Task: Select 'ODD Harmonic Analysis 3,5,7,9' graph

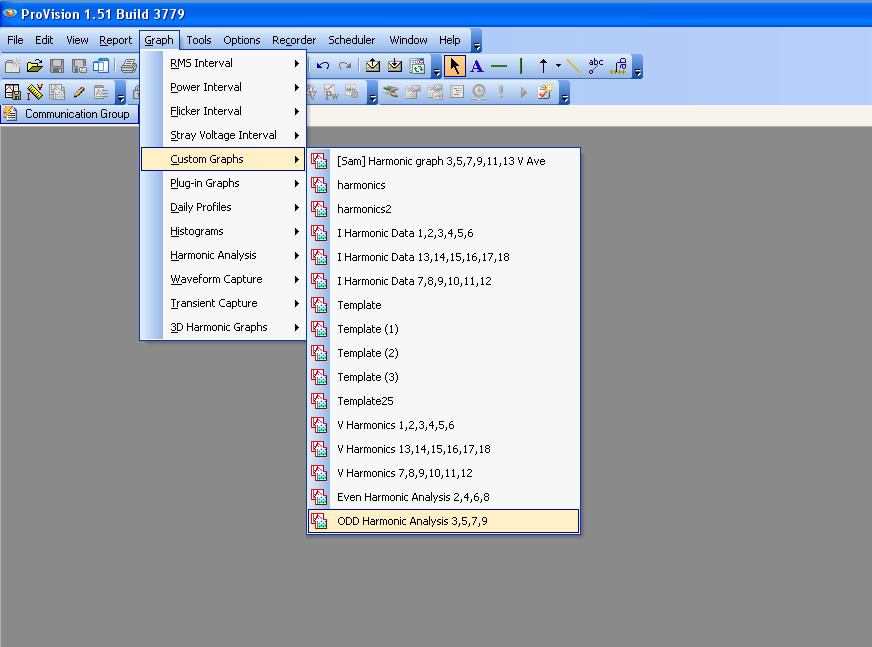Action: click(414, 520)
